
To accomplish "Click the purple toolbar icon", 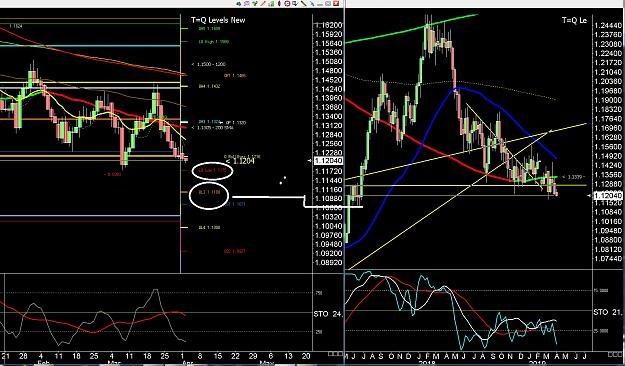I will pos(247,4).
